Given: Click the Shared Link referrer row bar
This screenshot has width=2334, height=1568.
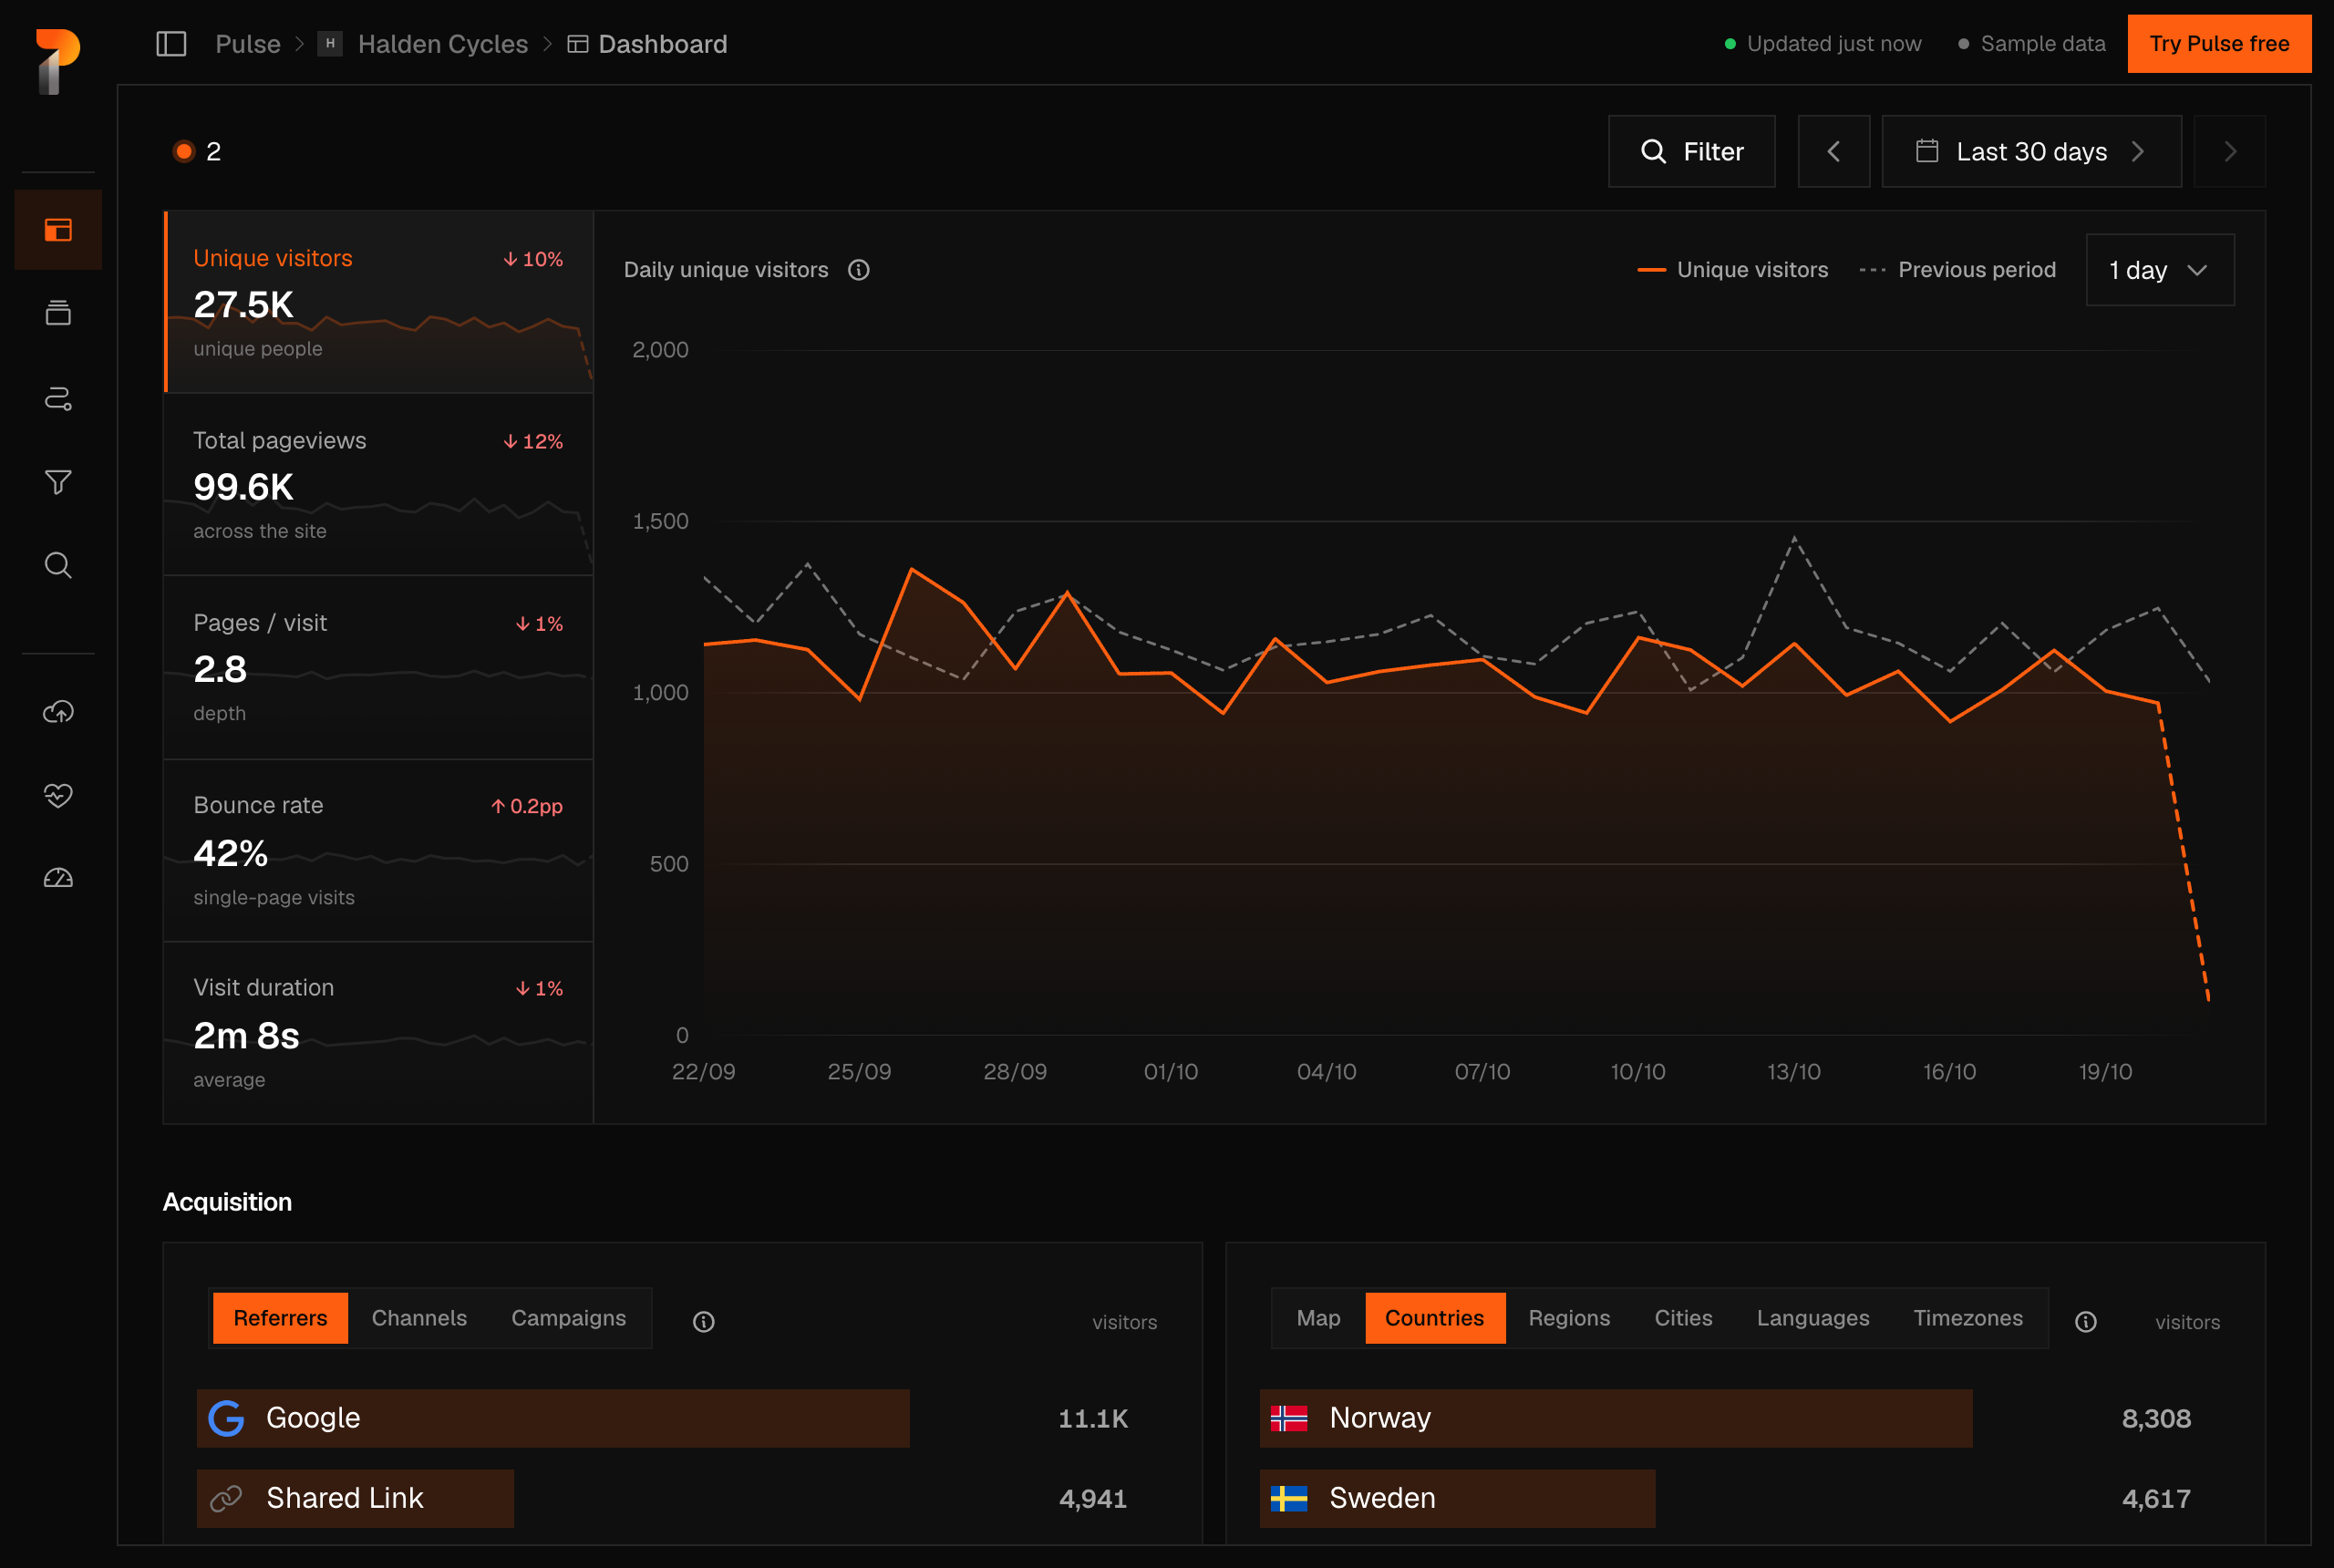Looking at the screenshot, I should pyautogui.click(x=355, y=1498).
